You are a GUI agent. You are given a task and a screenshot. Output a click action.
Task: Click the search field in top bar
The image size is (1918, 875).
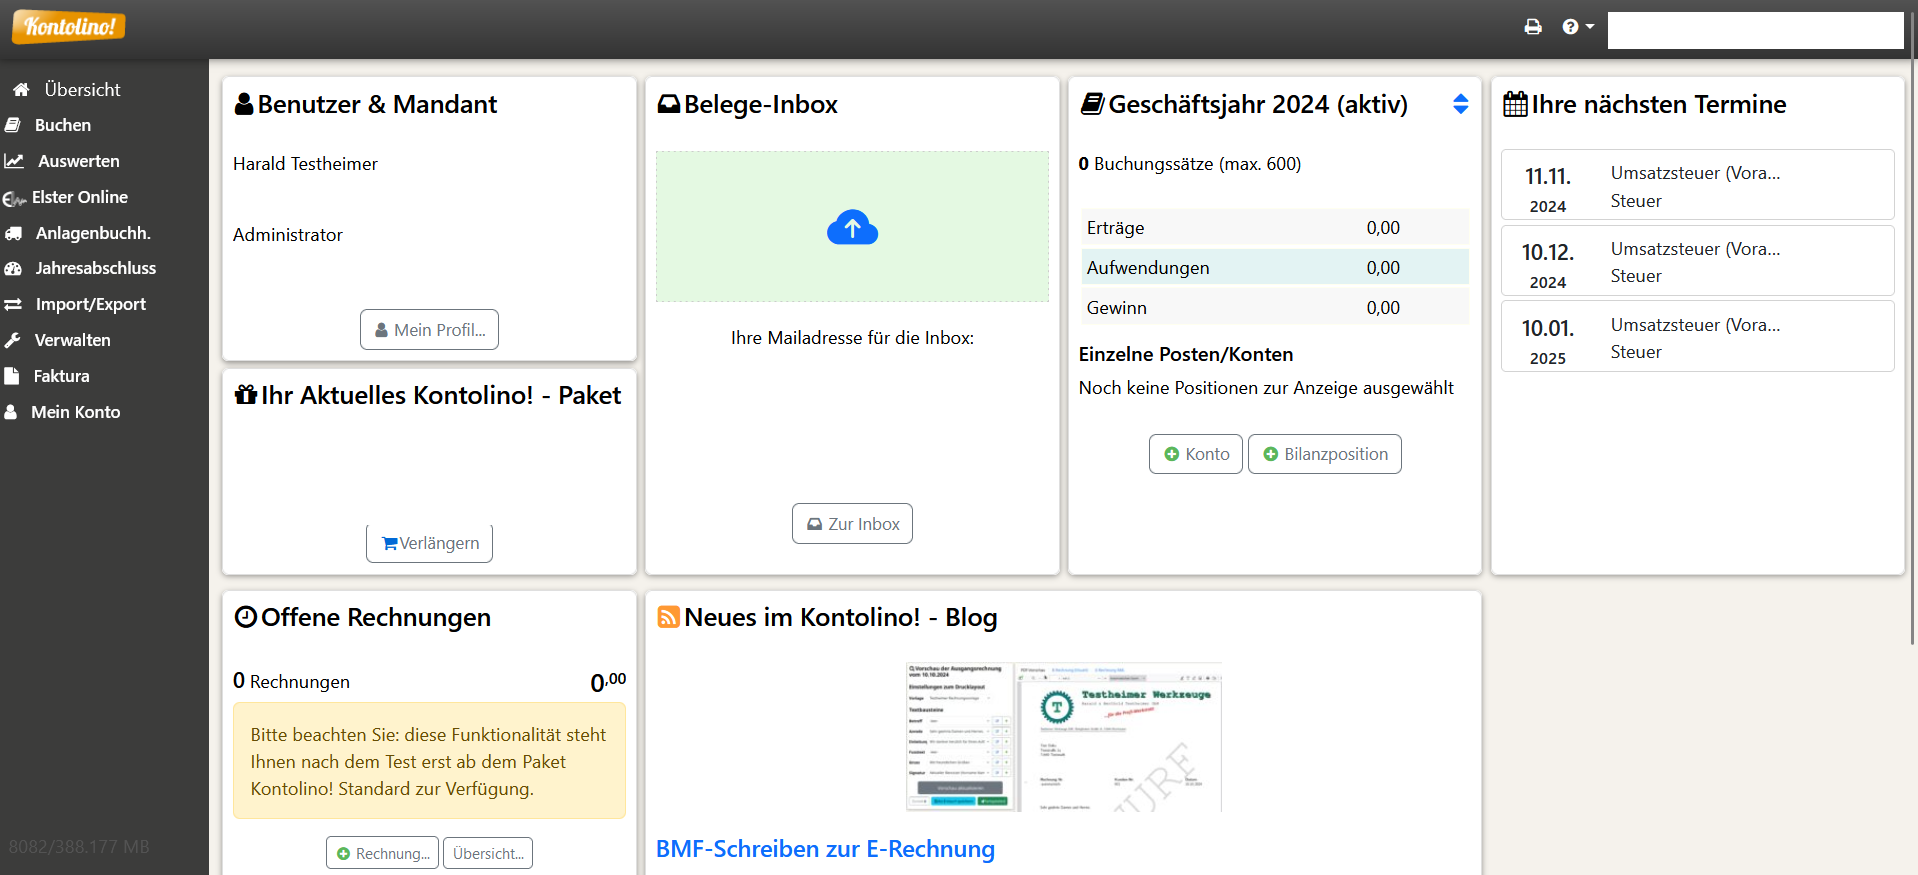click(1754, 30)
